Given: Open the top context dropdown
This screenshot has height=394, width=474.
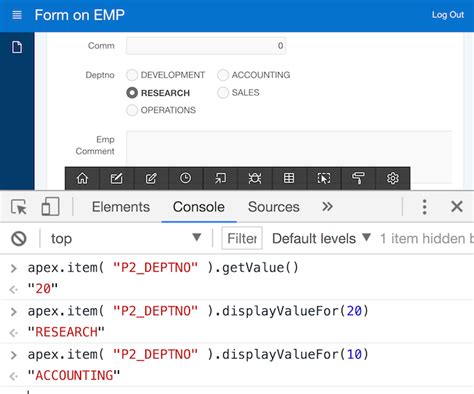Looking at the screenshot, I should point(126,238).
